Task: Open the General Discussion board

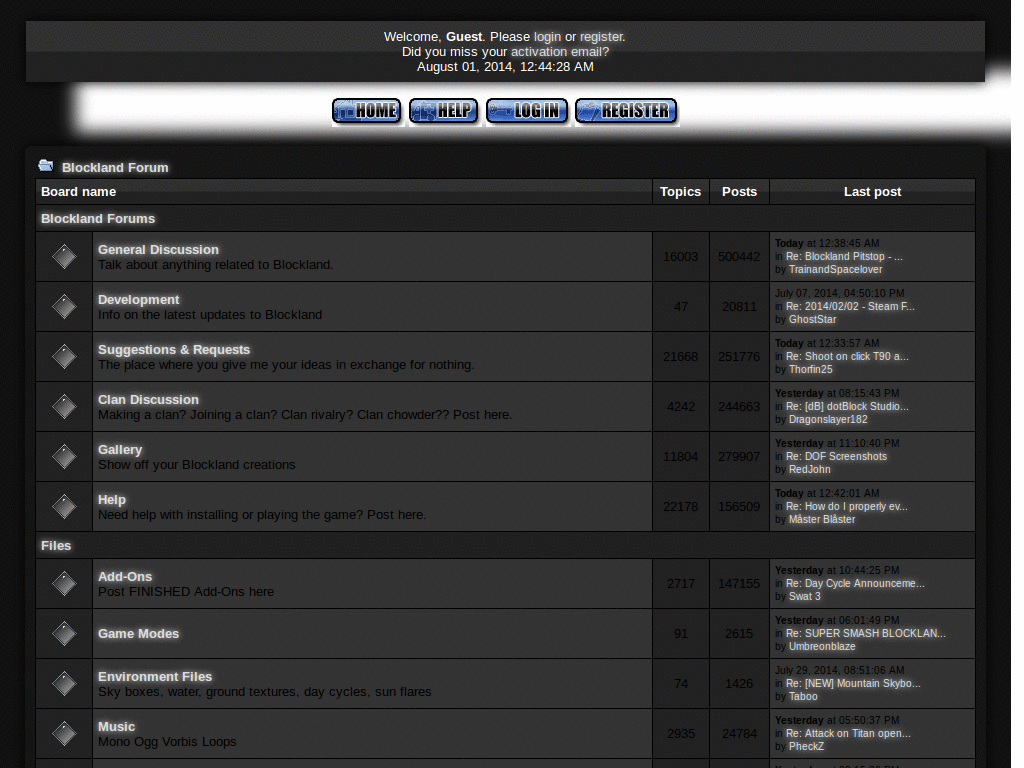Action: pyautogui.click(x=158, y=249)
